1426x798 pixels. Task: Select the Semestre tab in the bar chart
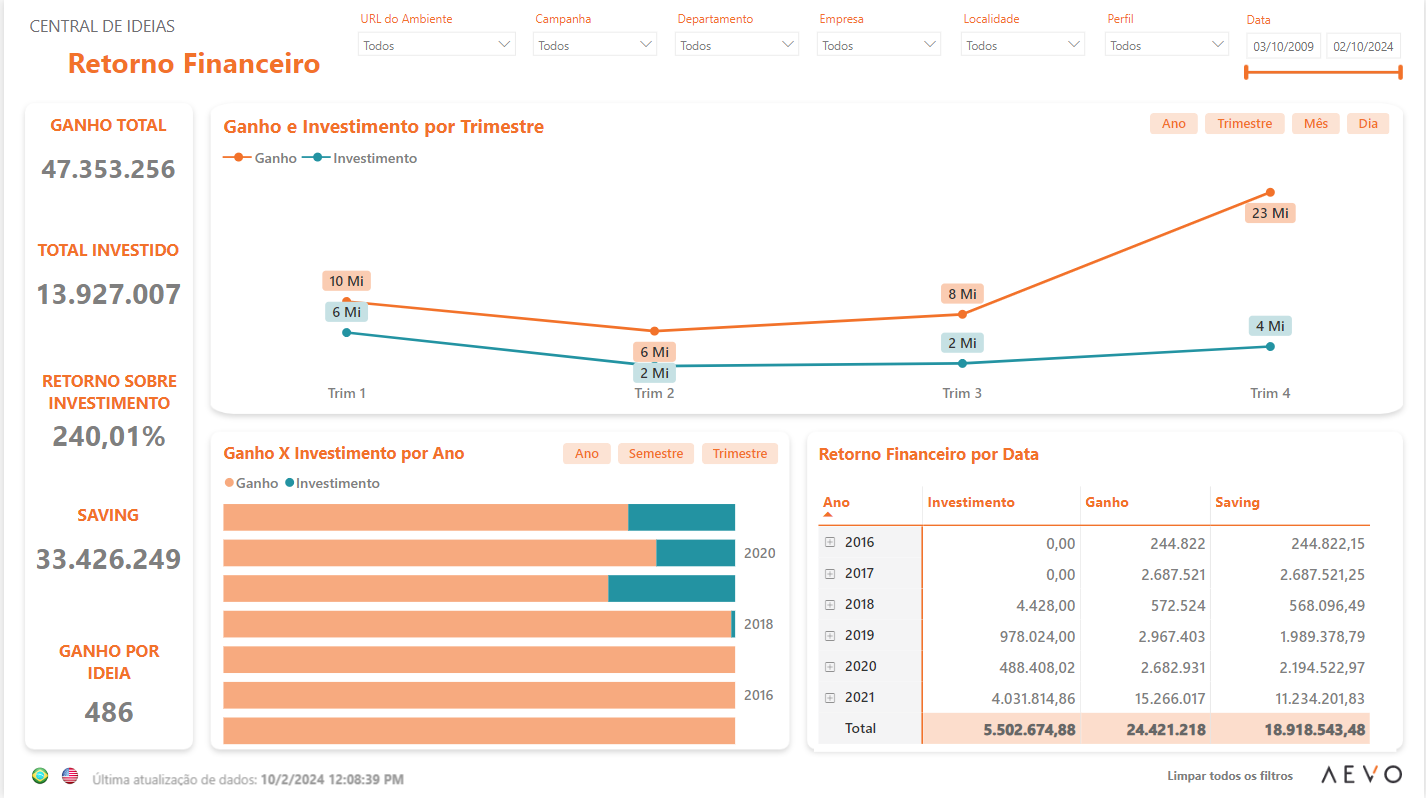click(x=656, y=453)
